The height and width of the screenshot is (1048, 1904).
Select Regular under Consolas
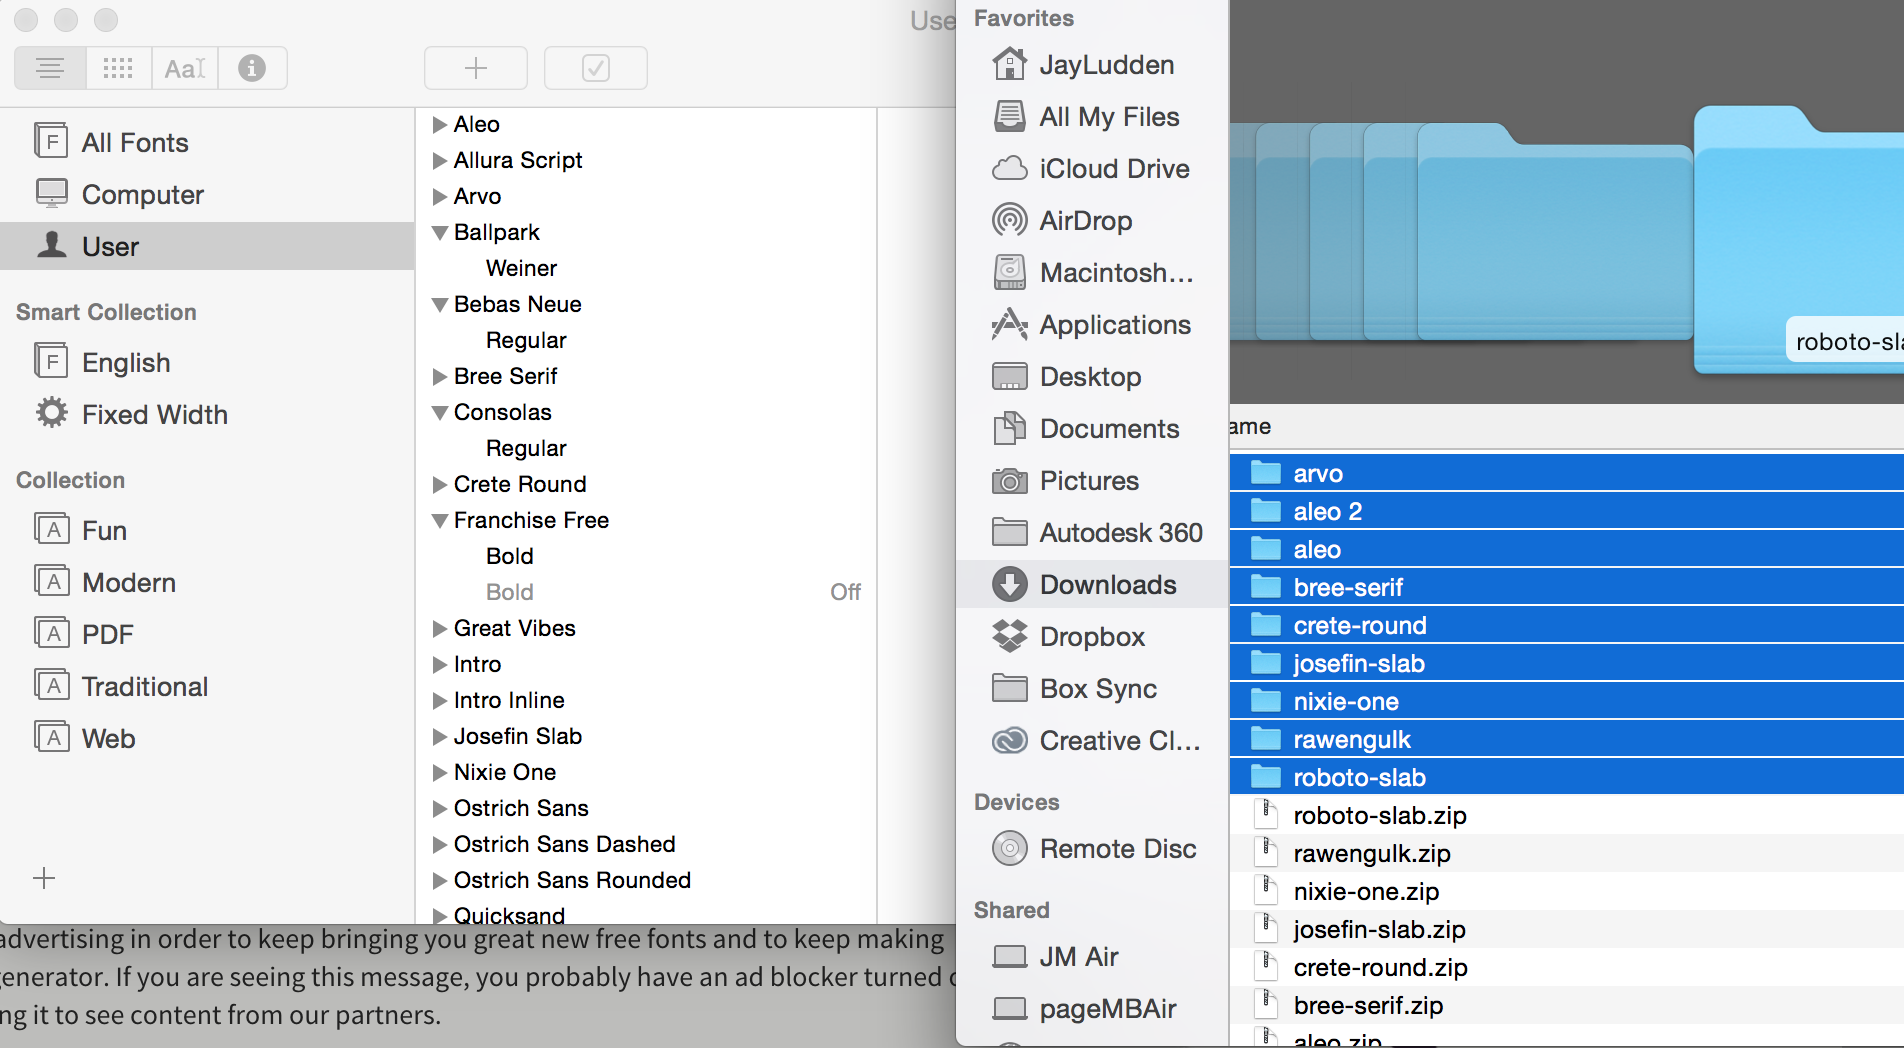pyautogui.click(x=646, y=448)
